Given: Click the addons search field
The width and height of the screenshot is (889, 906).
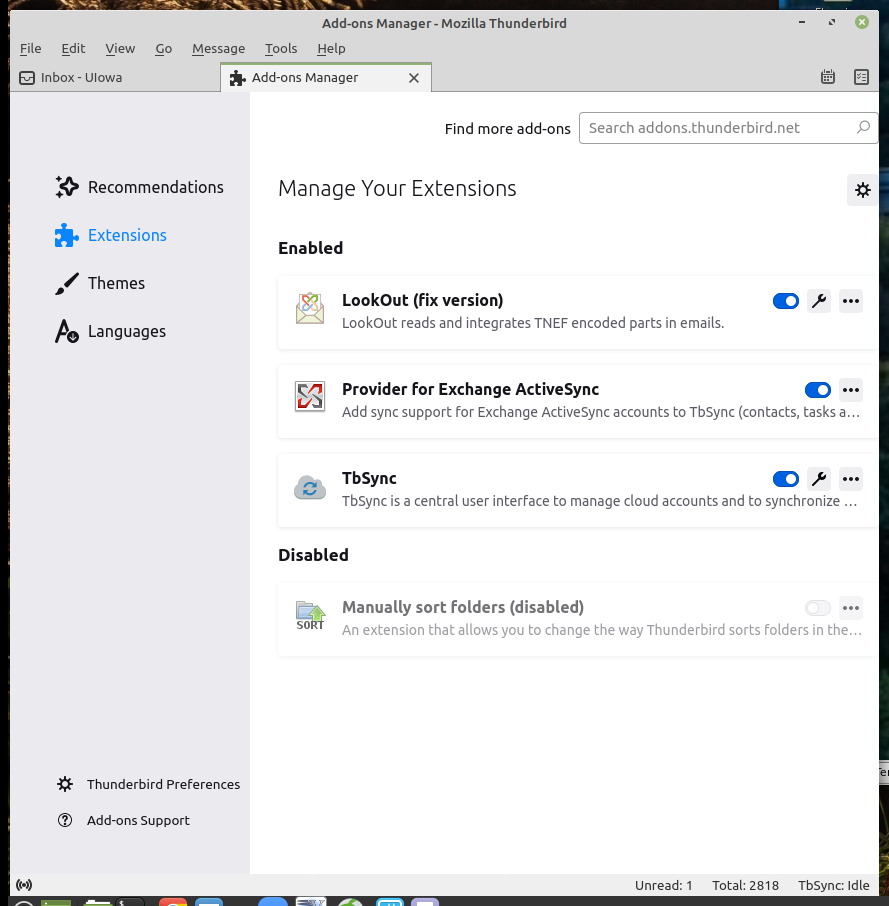Looking at the screenshot, I should tap(718, 128).
